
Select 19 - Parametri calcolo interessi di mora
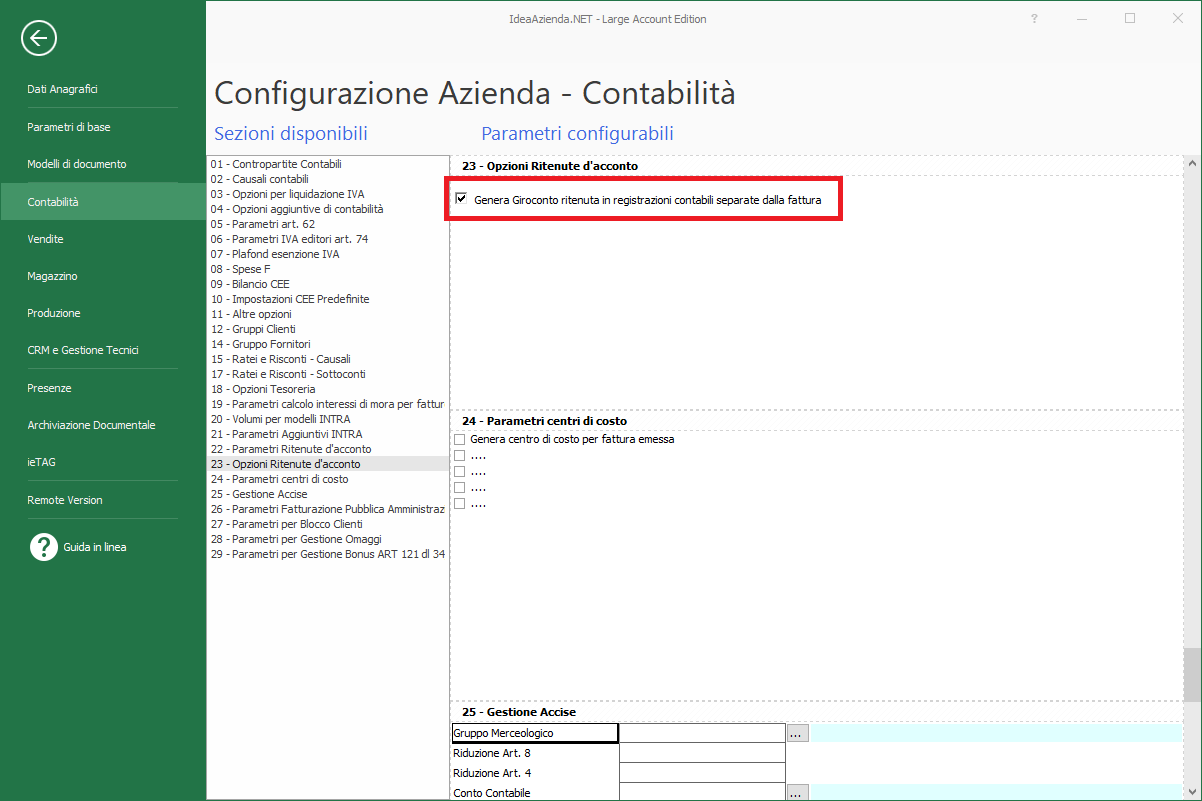[x=327, y=404]
